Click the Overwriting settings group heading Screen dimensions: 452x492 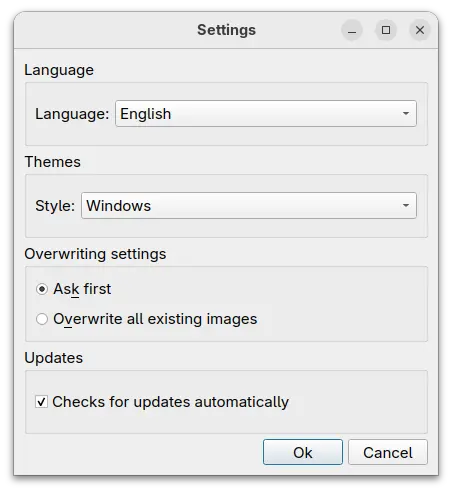95,254
